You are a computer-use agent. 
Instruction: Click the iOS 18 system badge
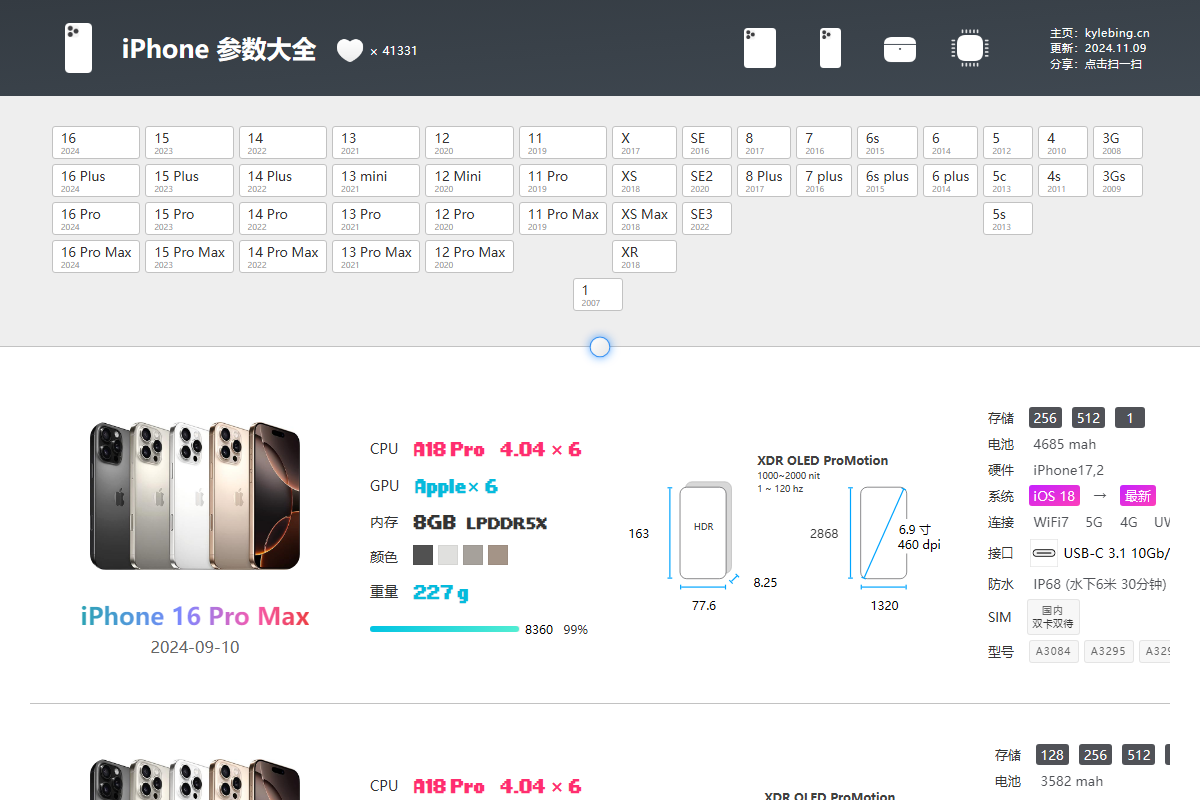point(1053,495)
